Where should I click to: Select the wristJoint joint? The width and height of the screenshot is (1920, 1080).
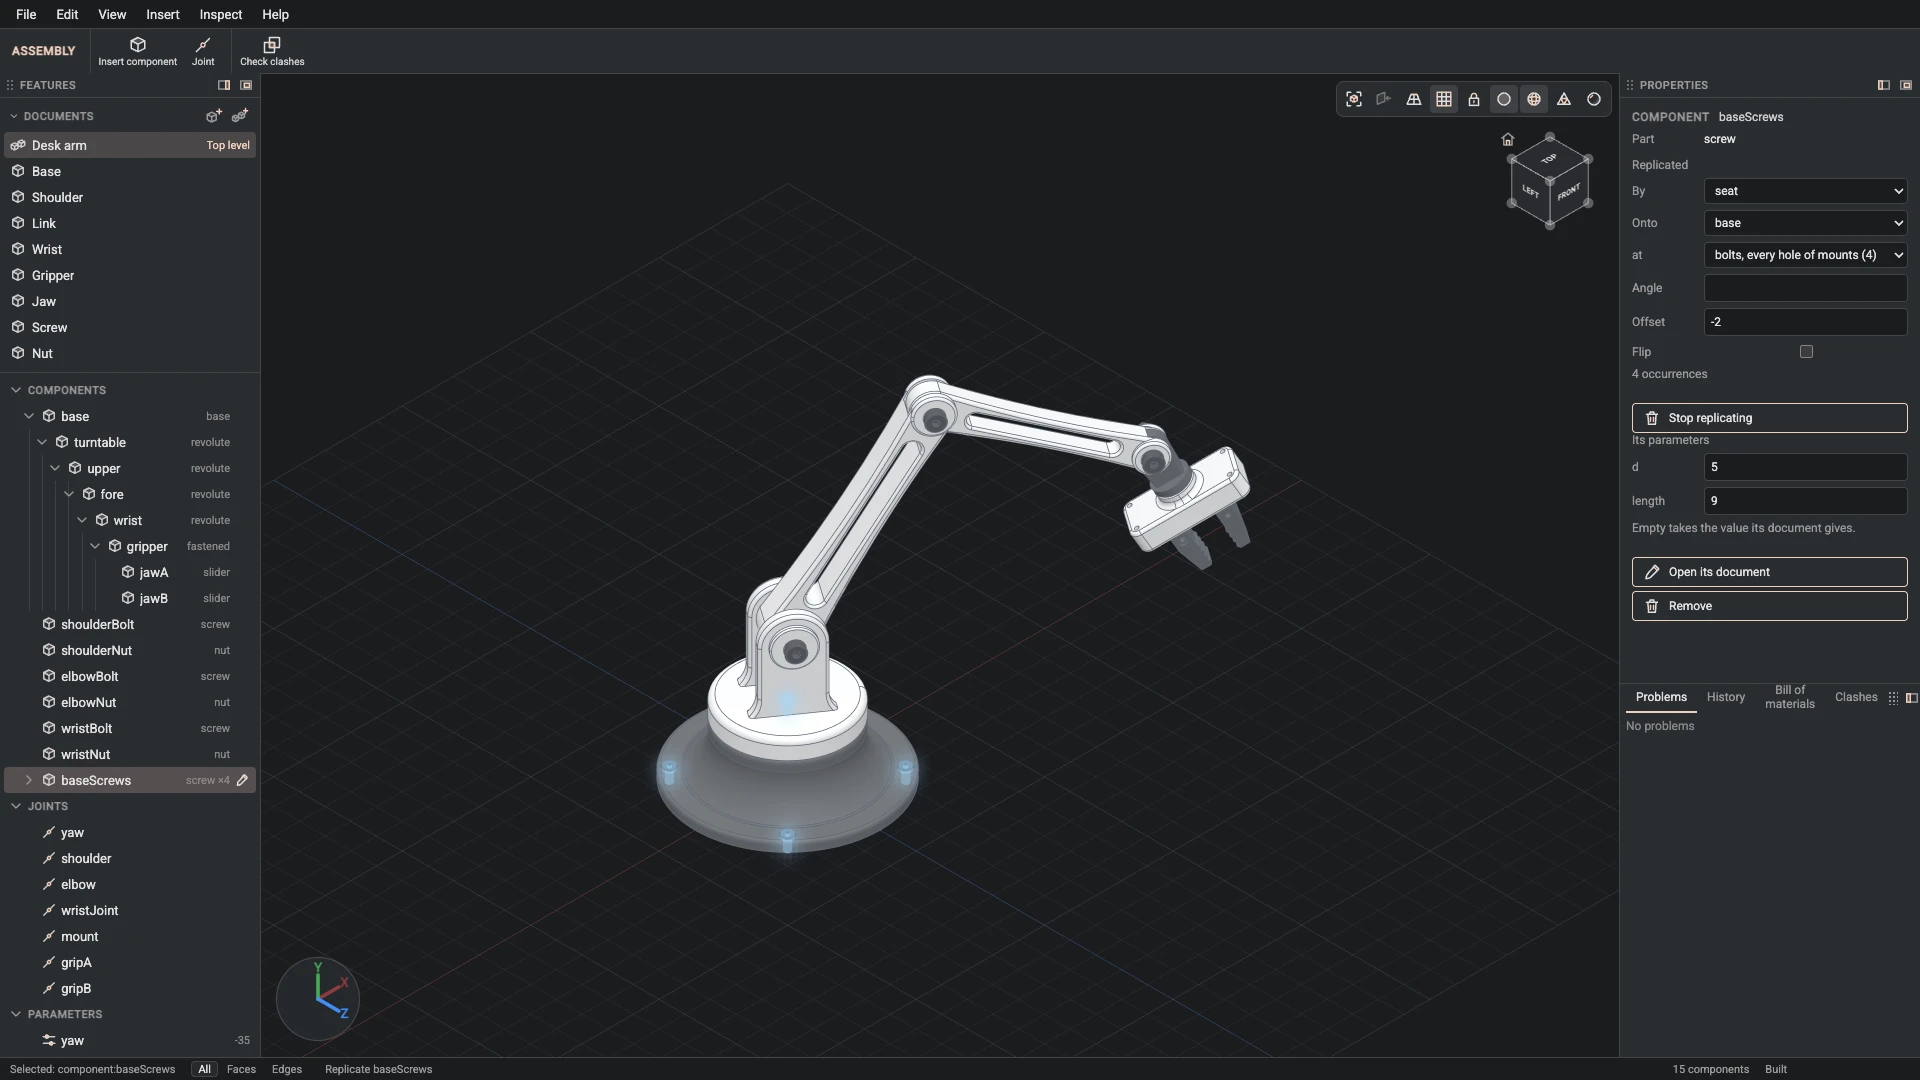coord(130,910)
